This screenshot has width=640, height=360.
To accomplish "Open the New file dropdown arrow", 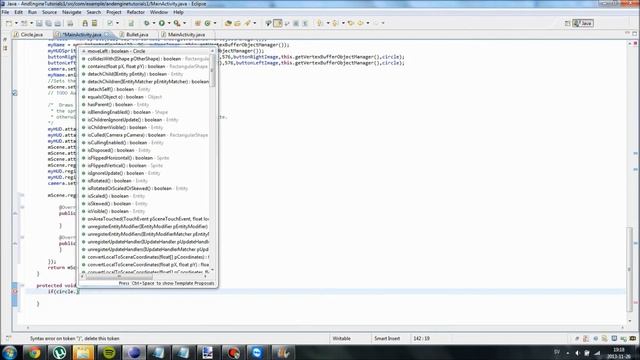I will 16,23.
